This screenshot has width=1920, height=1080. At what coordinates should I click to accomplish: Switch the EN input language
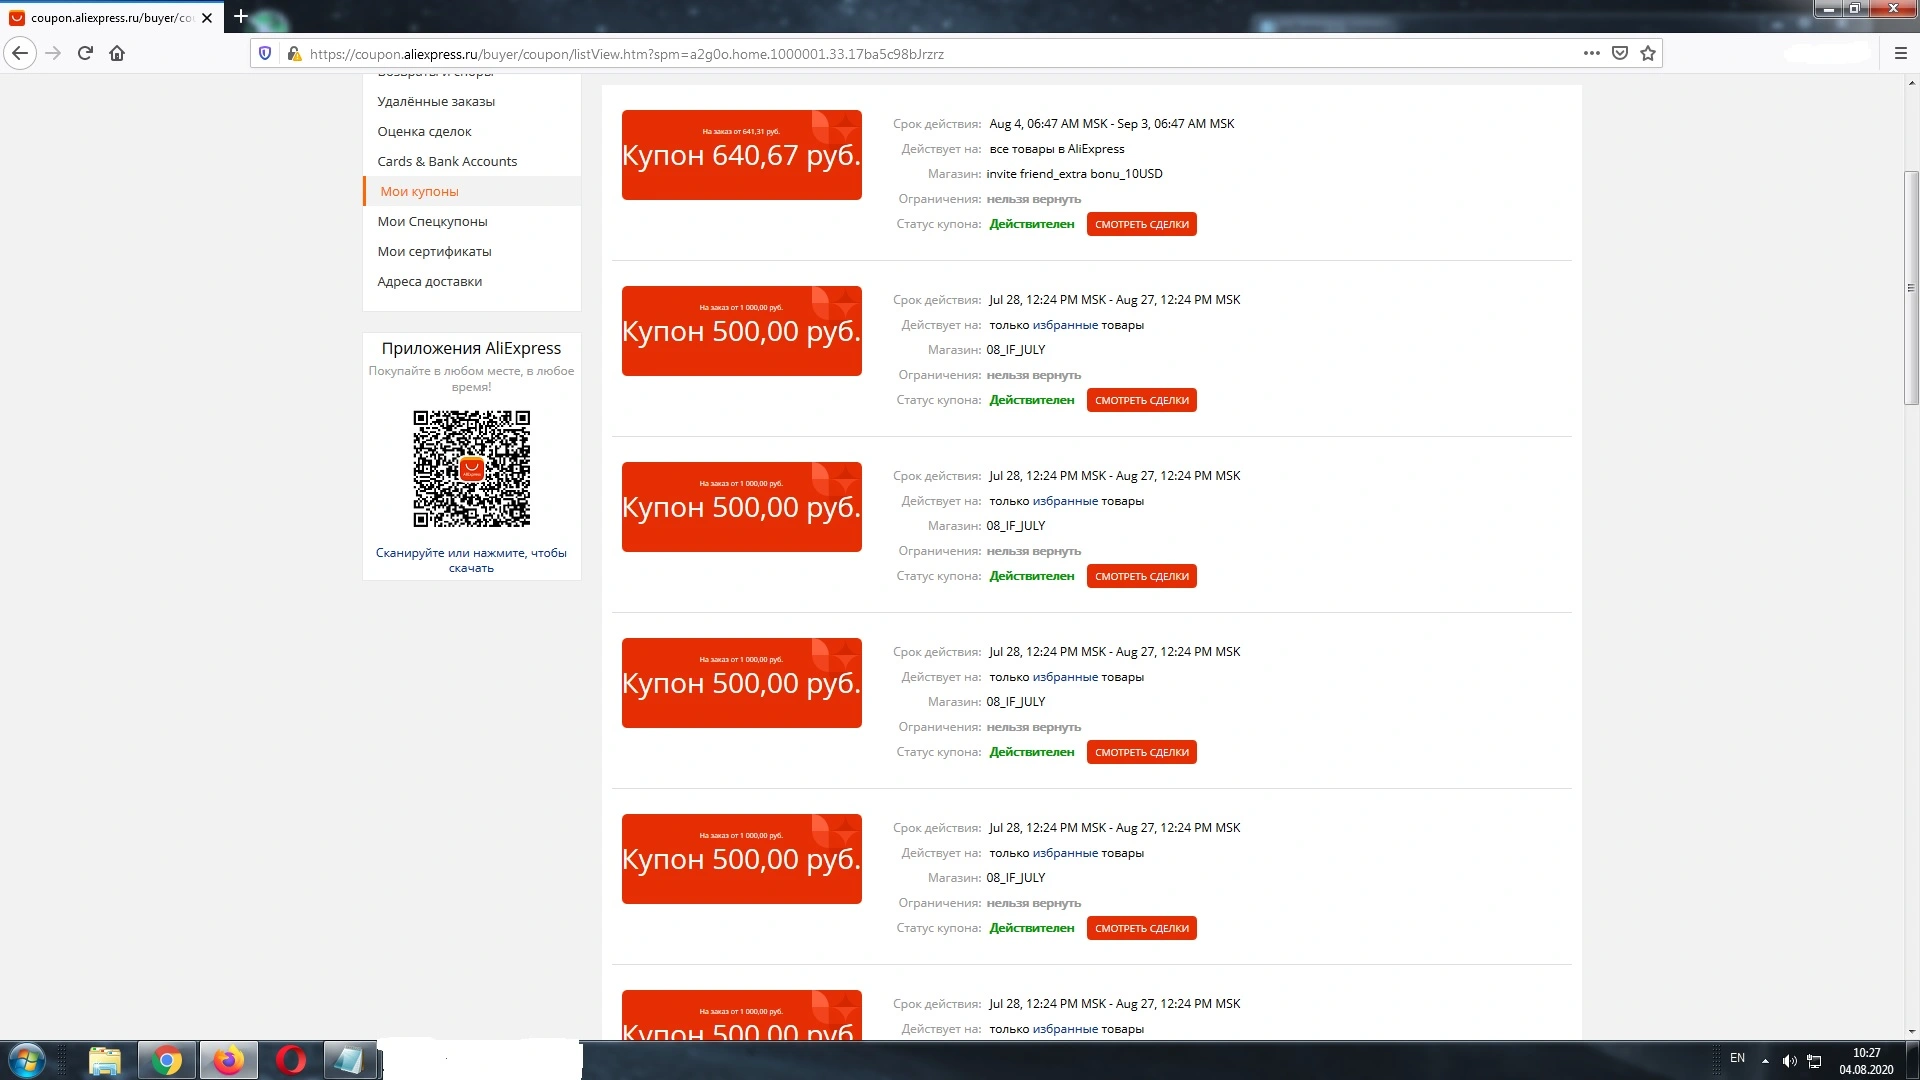tap(1738, 1058)
